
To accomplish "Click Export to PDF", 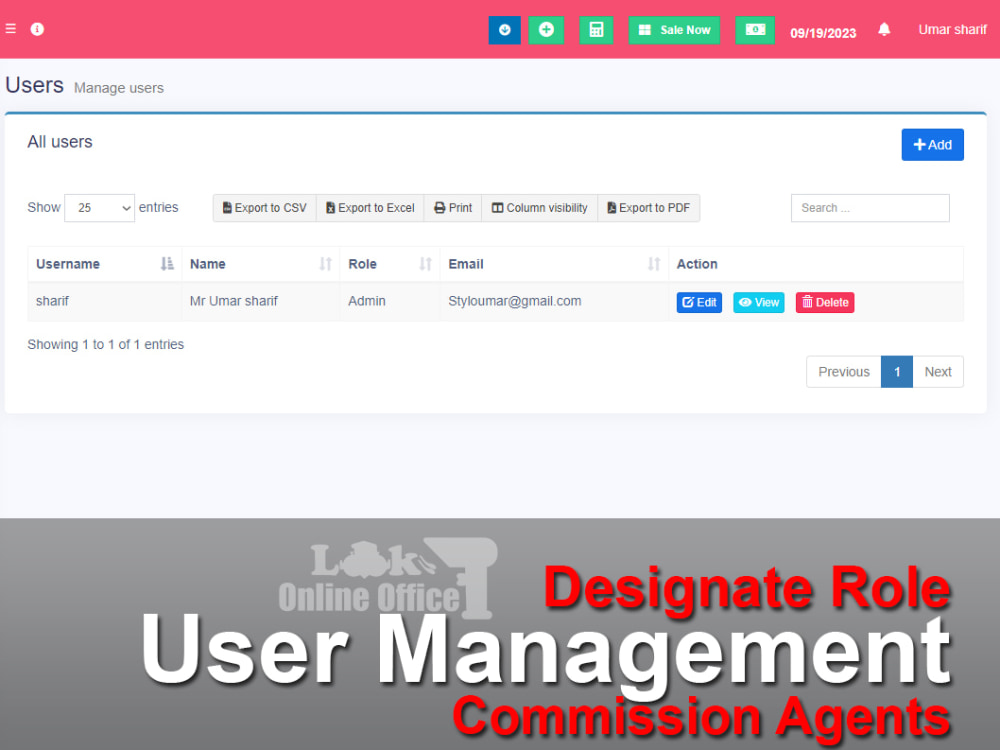I will tap(649, 208).
